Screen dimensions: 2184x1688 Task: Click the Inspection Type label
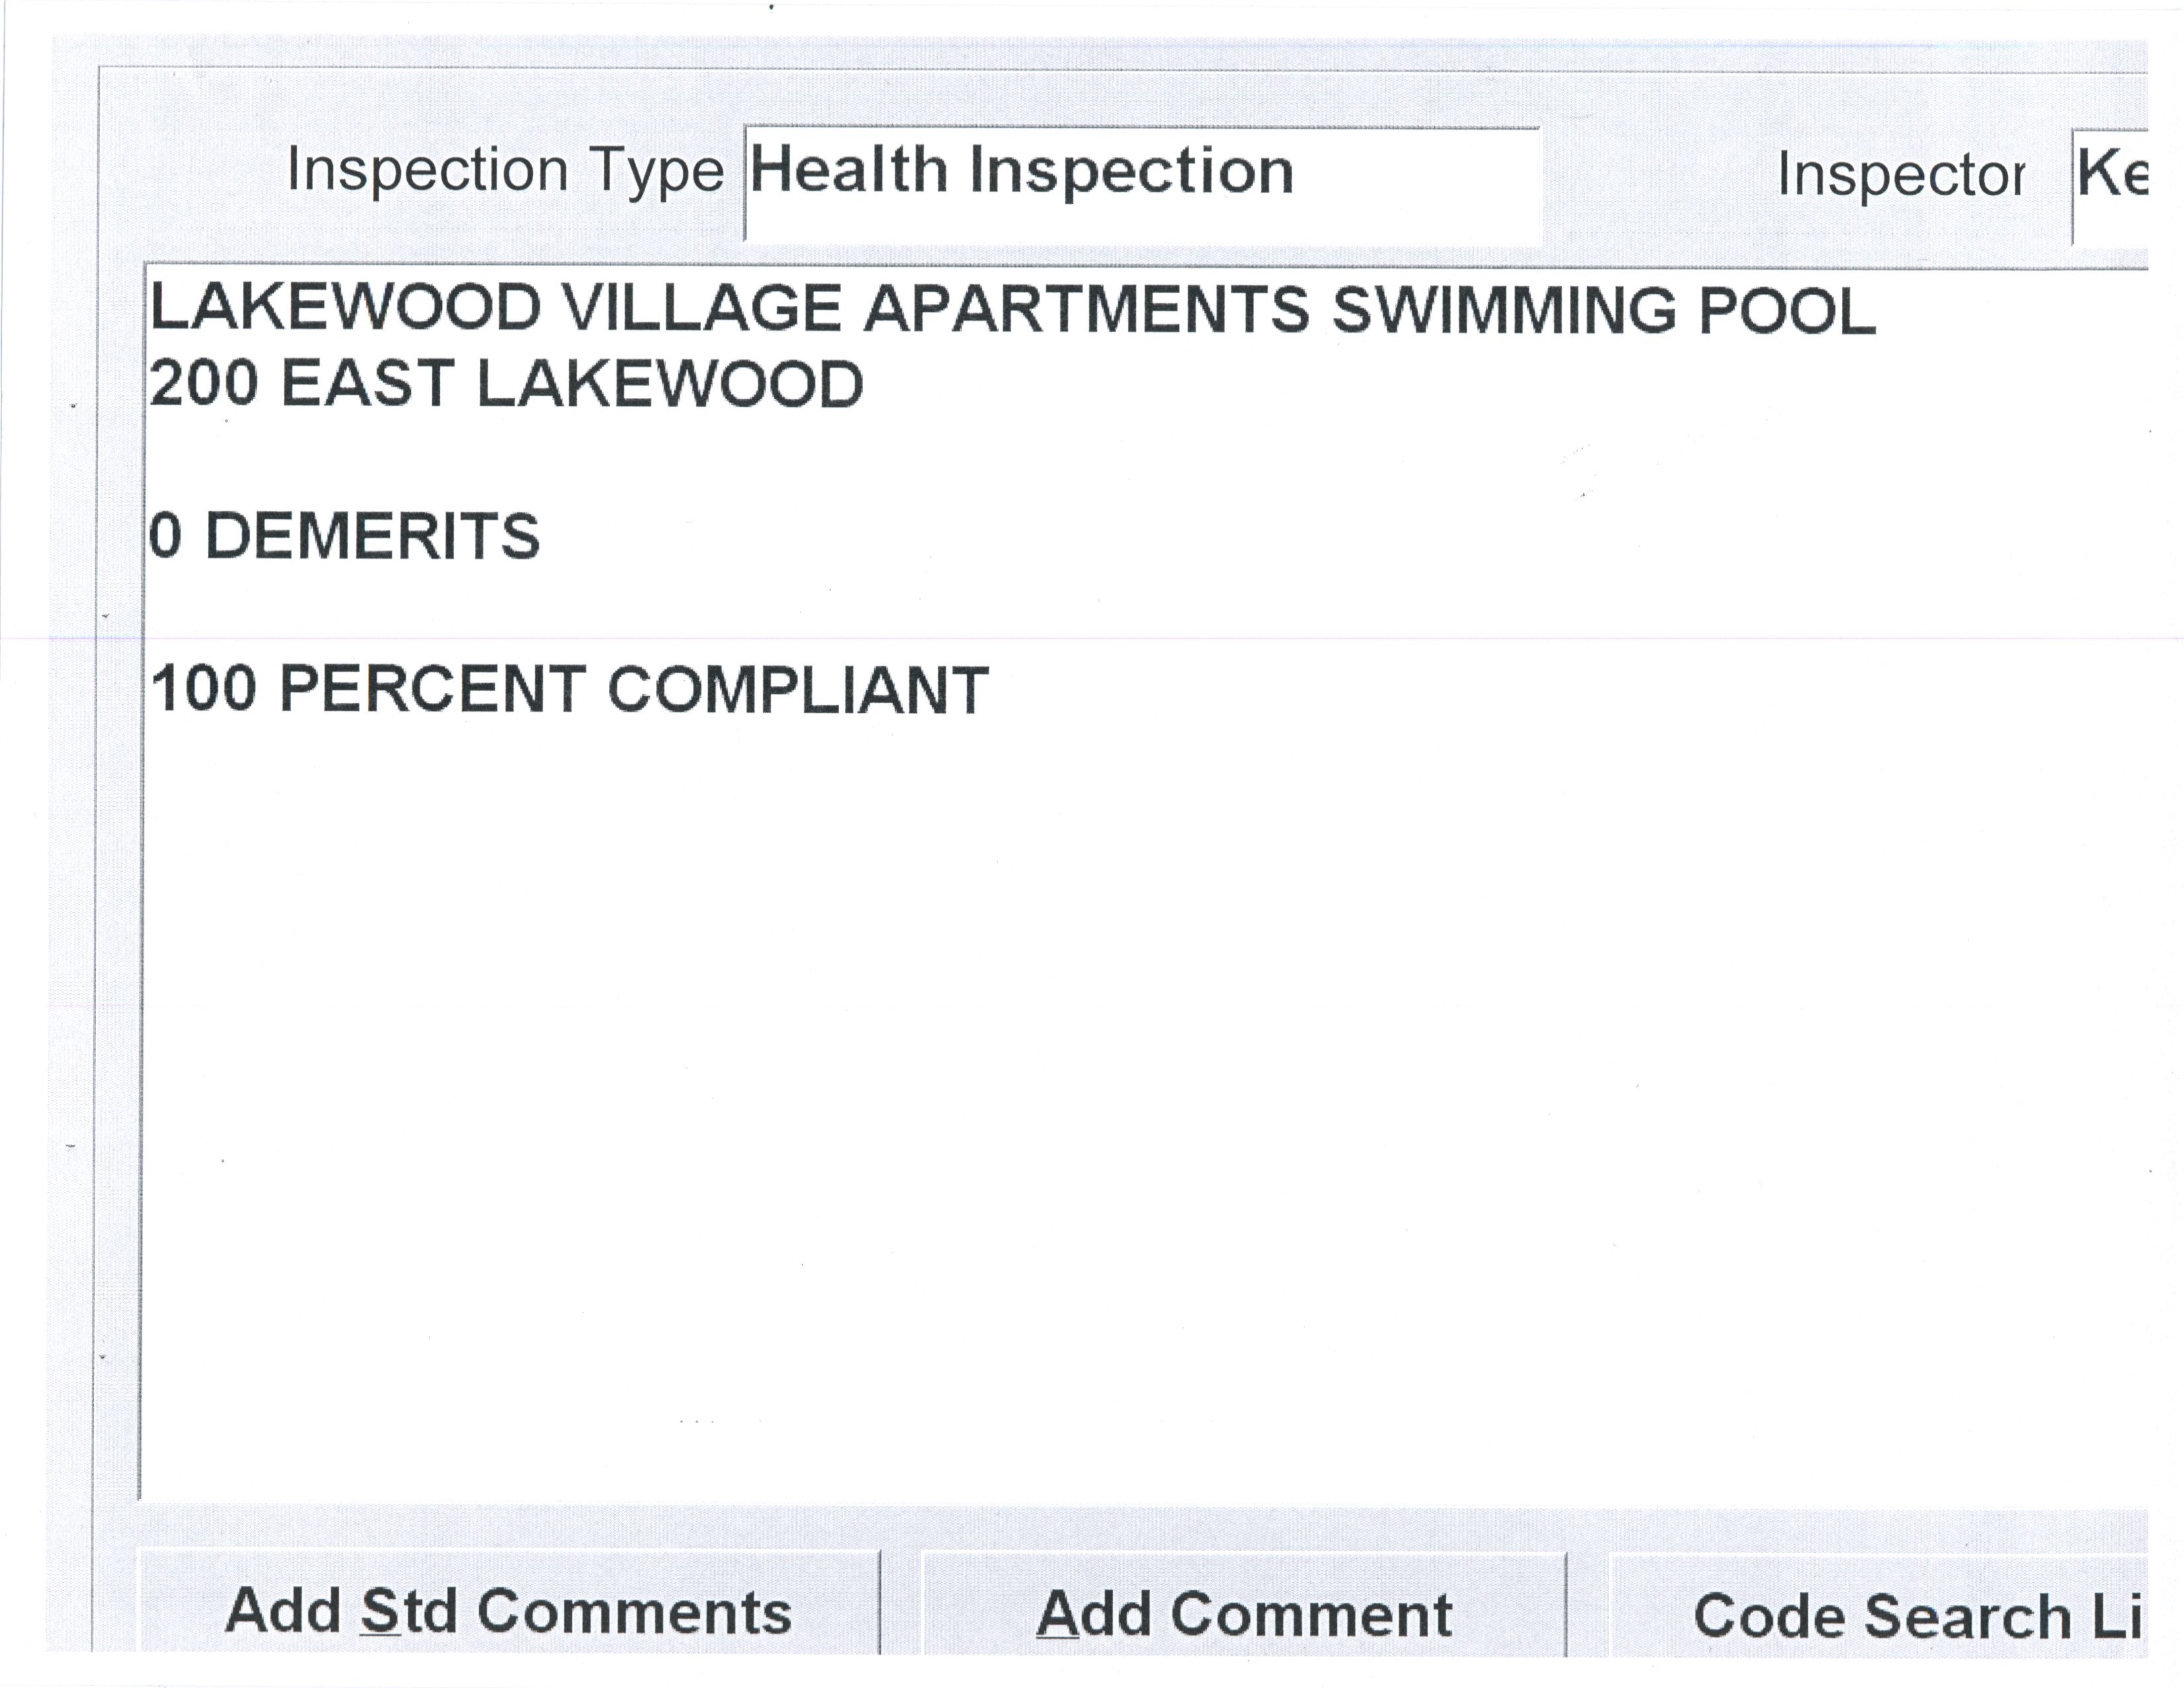point(505,170)
